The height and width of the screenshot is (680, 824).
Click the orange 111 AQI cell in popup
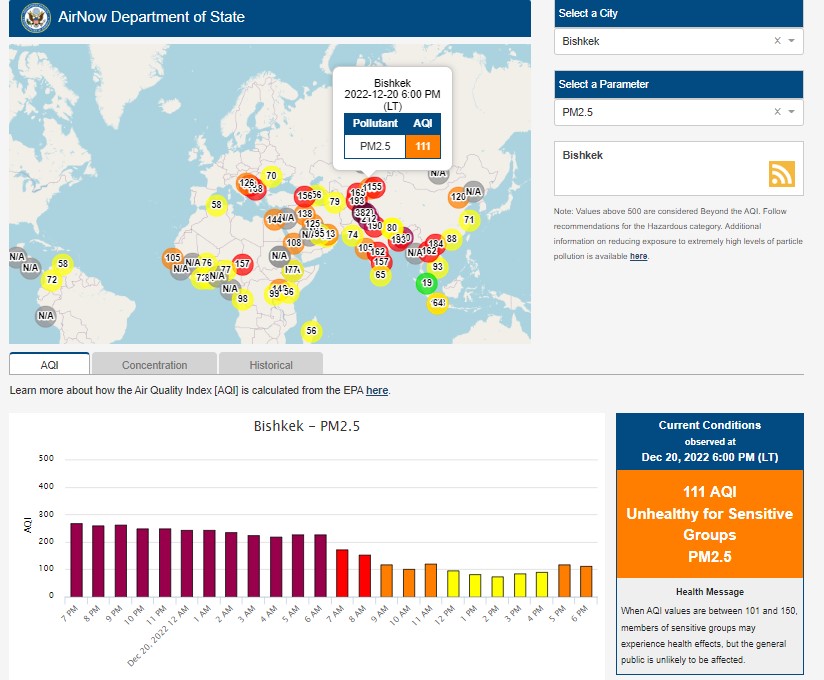click(x=423, y=146)
